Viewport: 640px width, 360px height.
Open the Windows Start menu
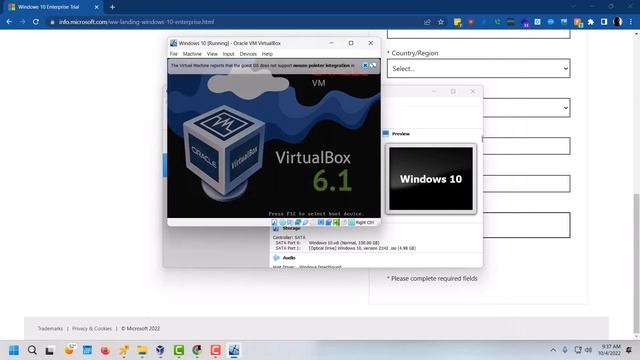14,350
